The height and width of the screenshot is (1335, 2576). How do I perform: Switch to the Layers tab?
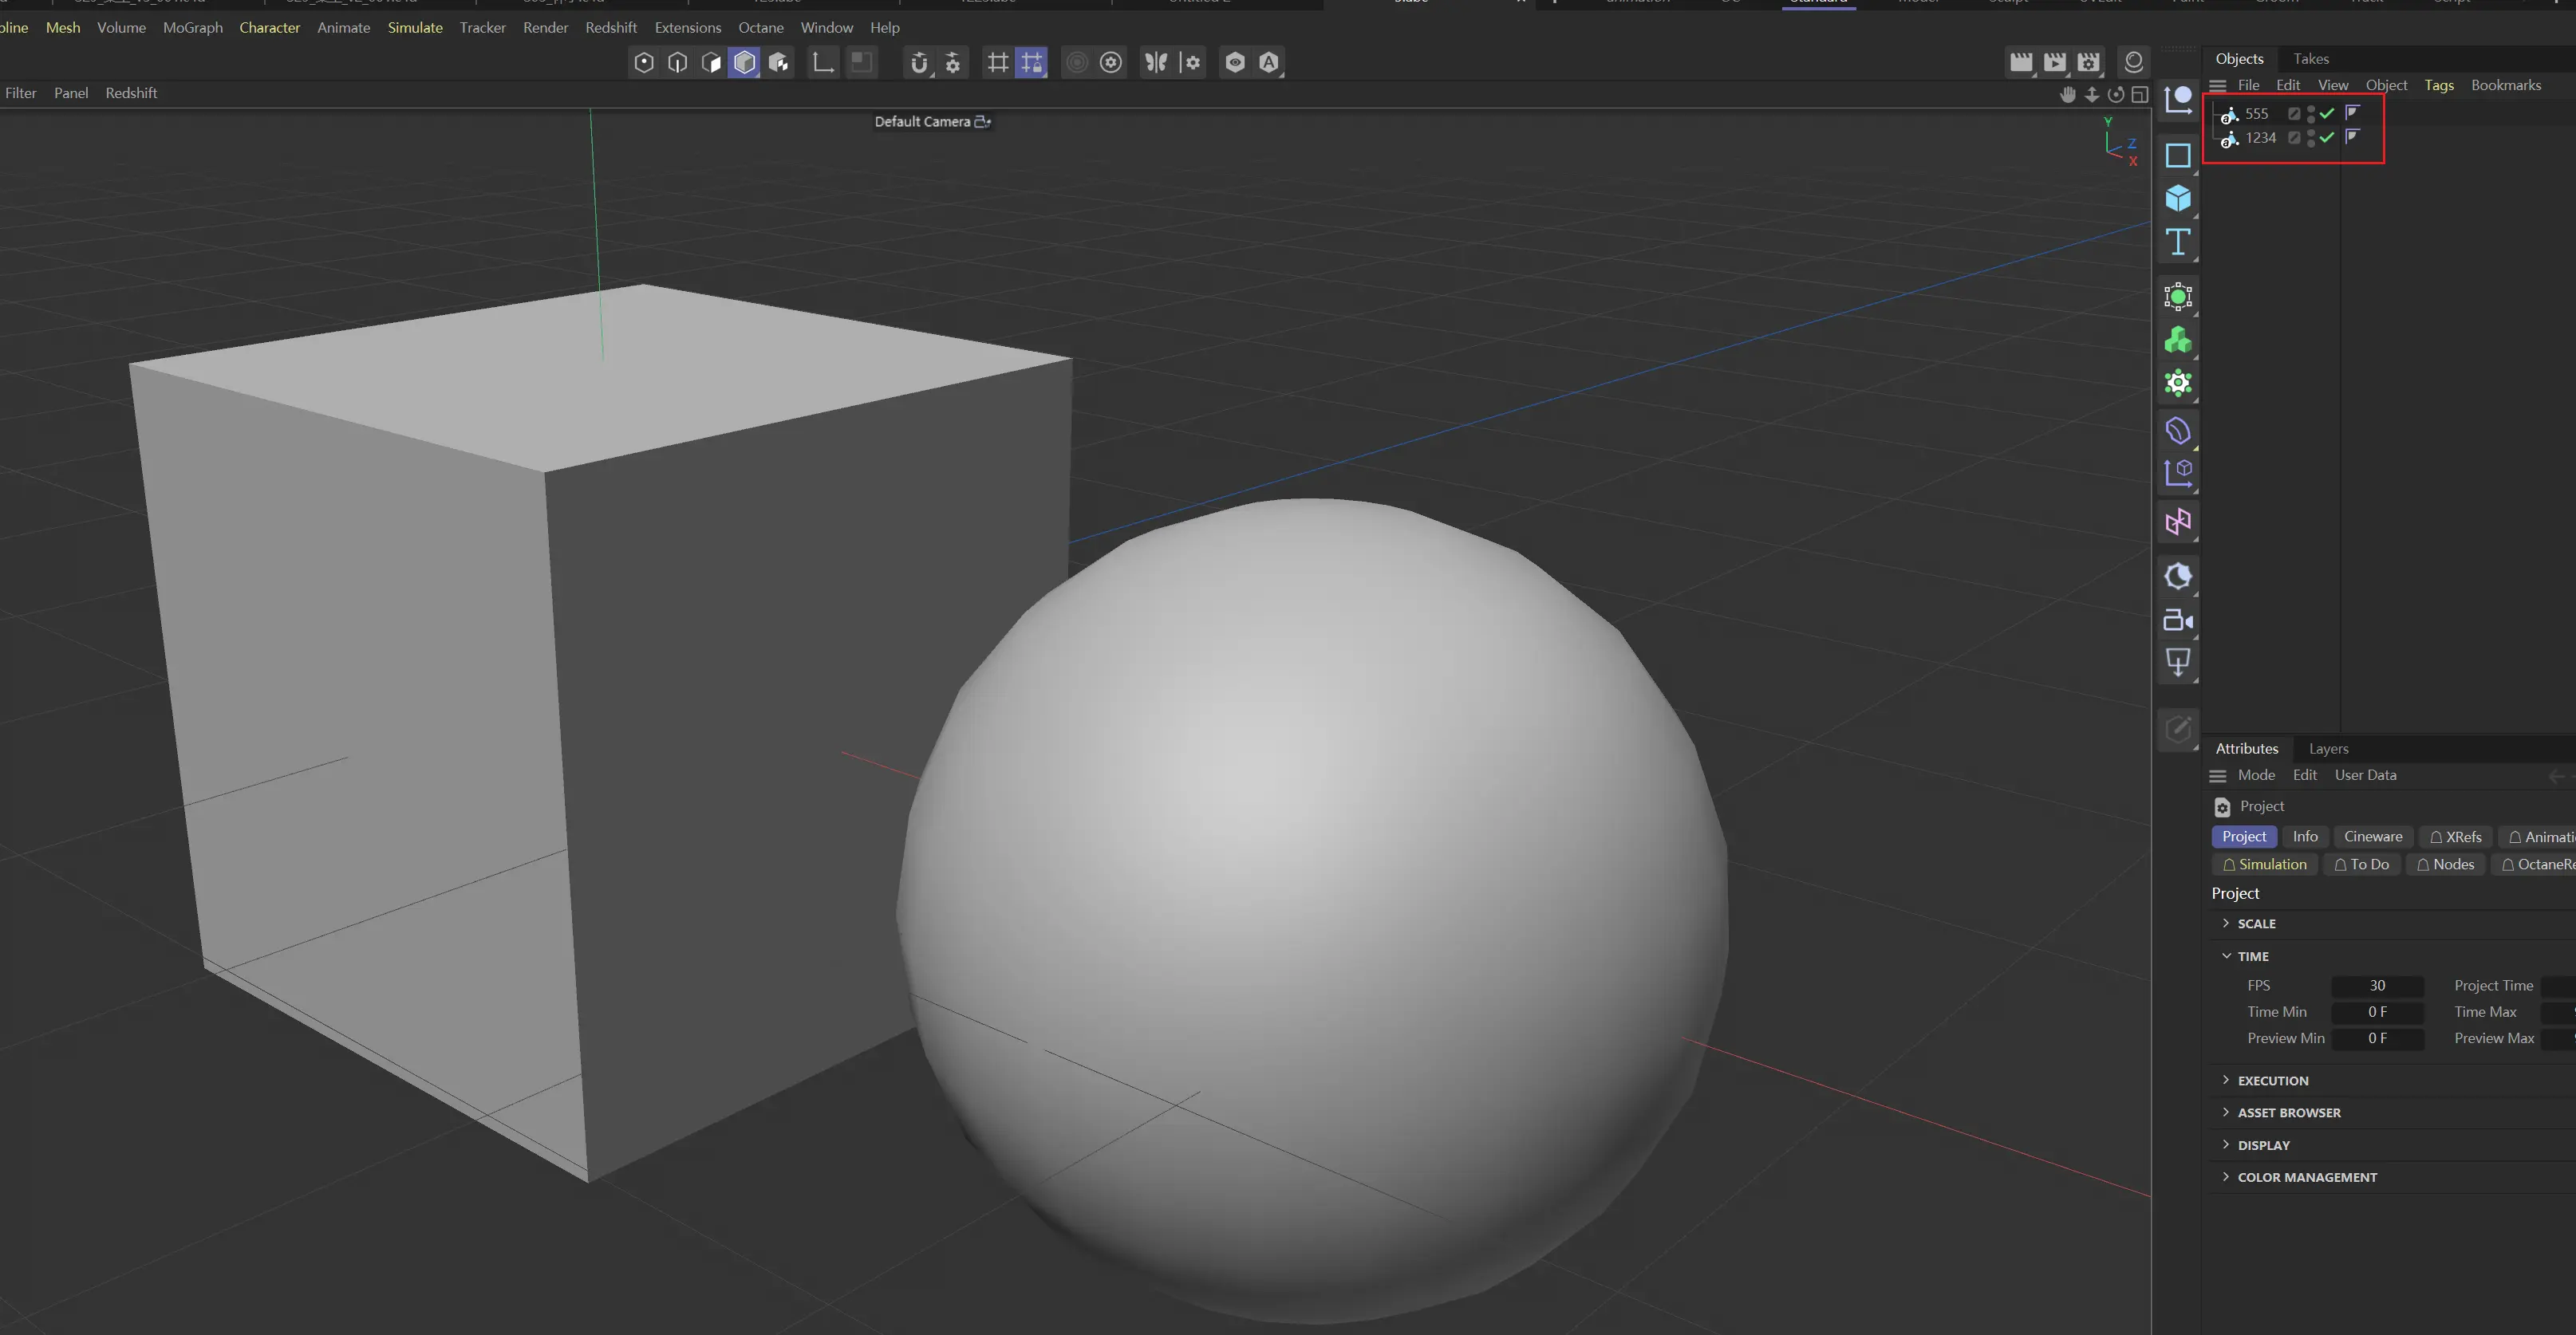click(x=2328, y=749)
